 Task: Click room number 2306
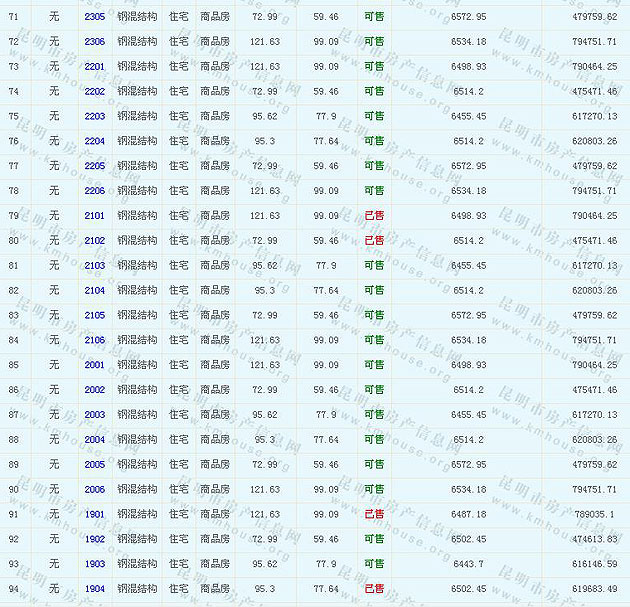[x=94, y=42]
